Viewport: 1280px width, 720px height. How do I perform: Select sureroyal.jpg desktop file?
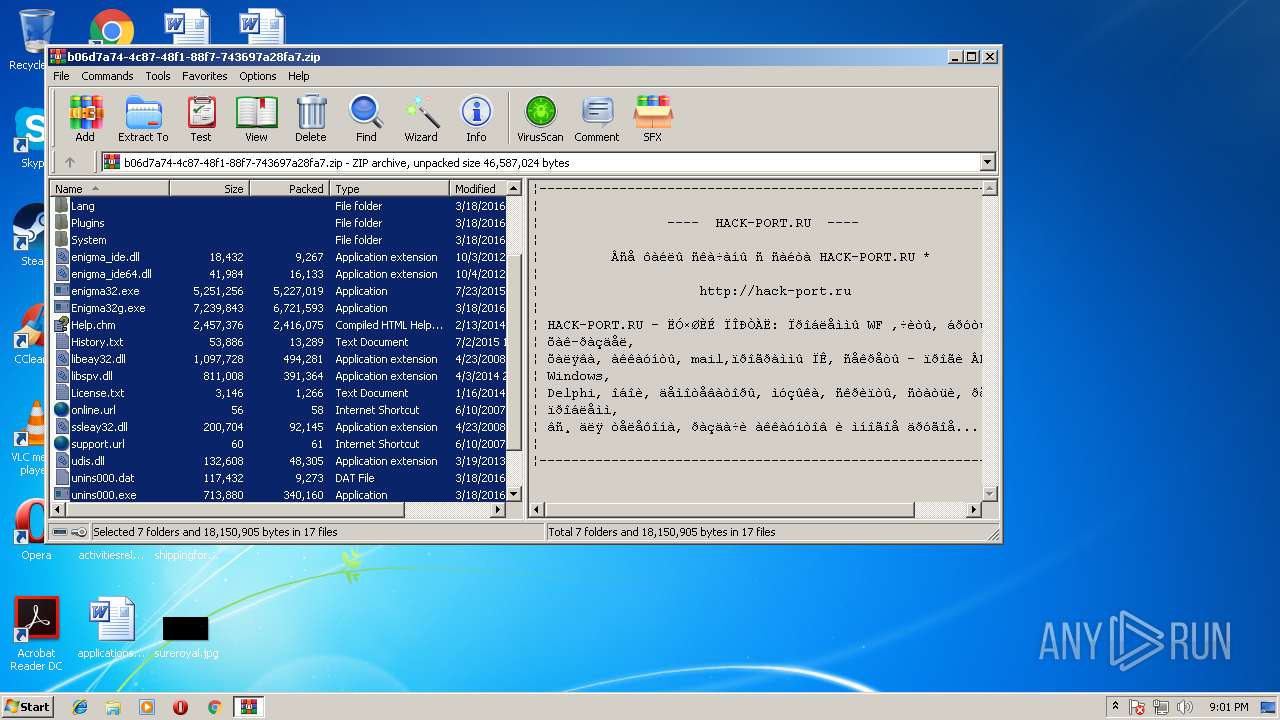tap(186, 636)
